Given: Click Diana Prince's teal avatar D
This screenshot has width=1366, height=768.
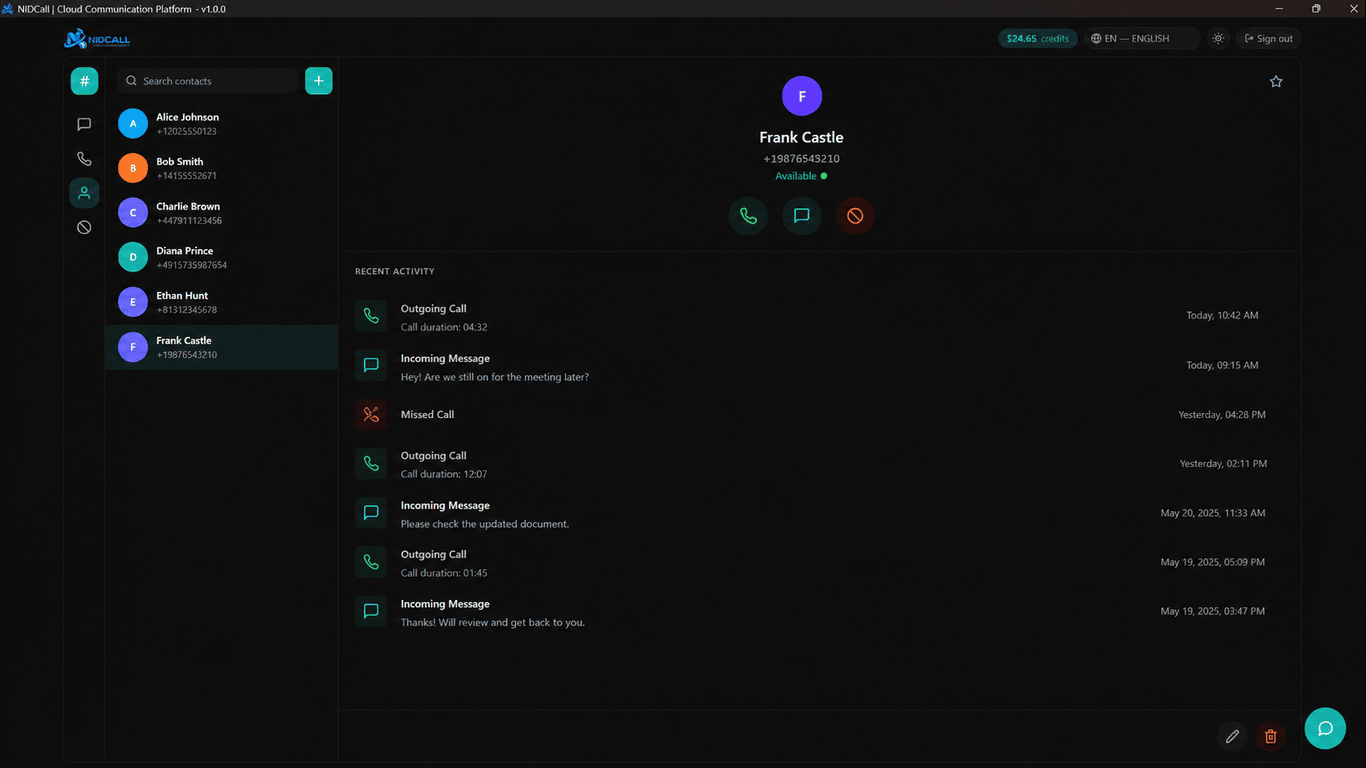Looking at the screenshot, I should (133, 258).
